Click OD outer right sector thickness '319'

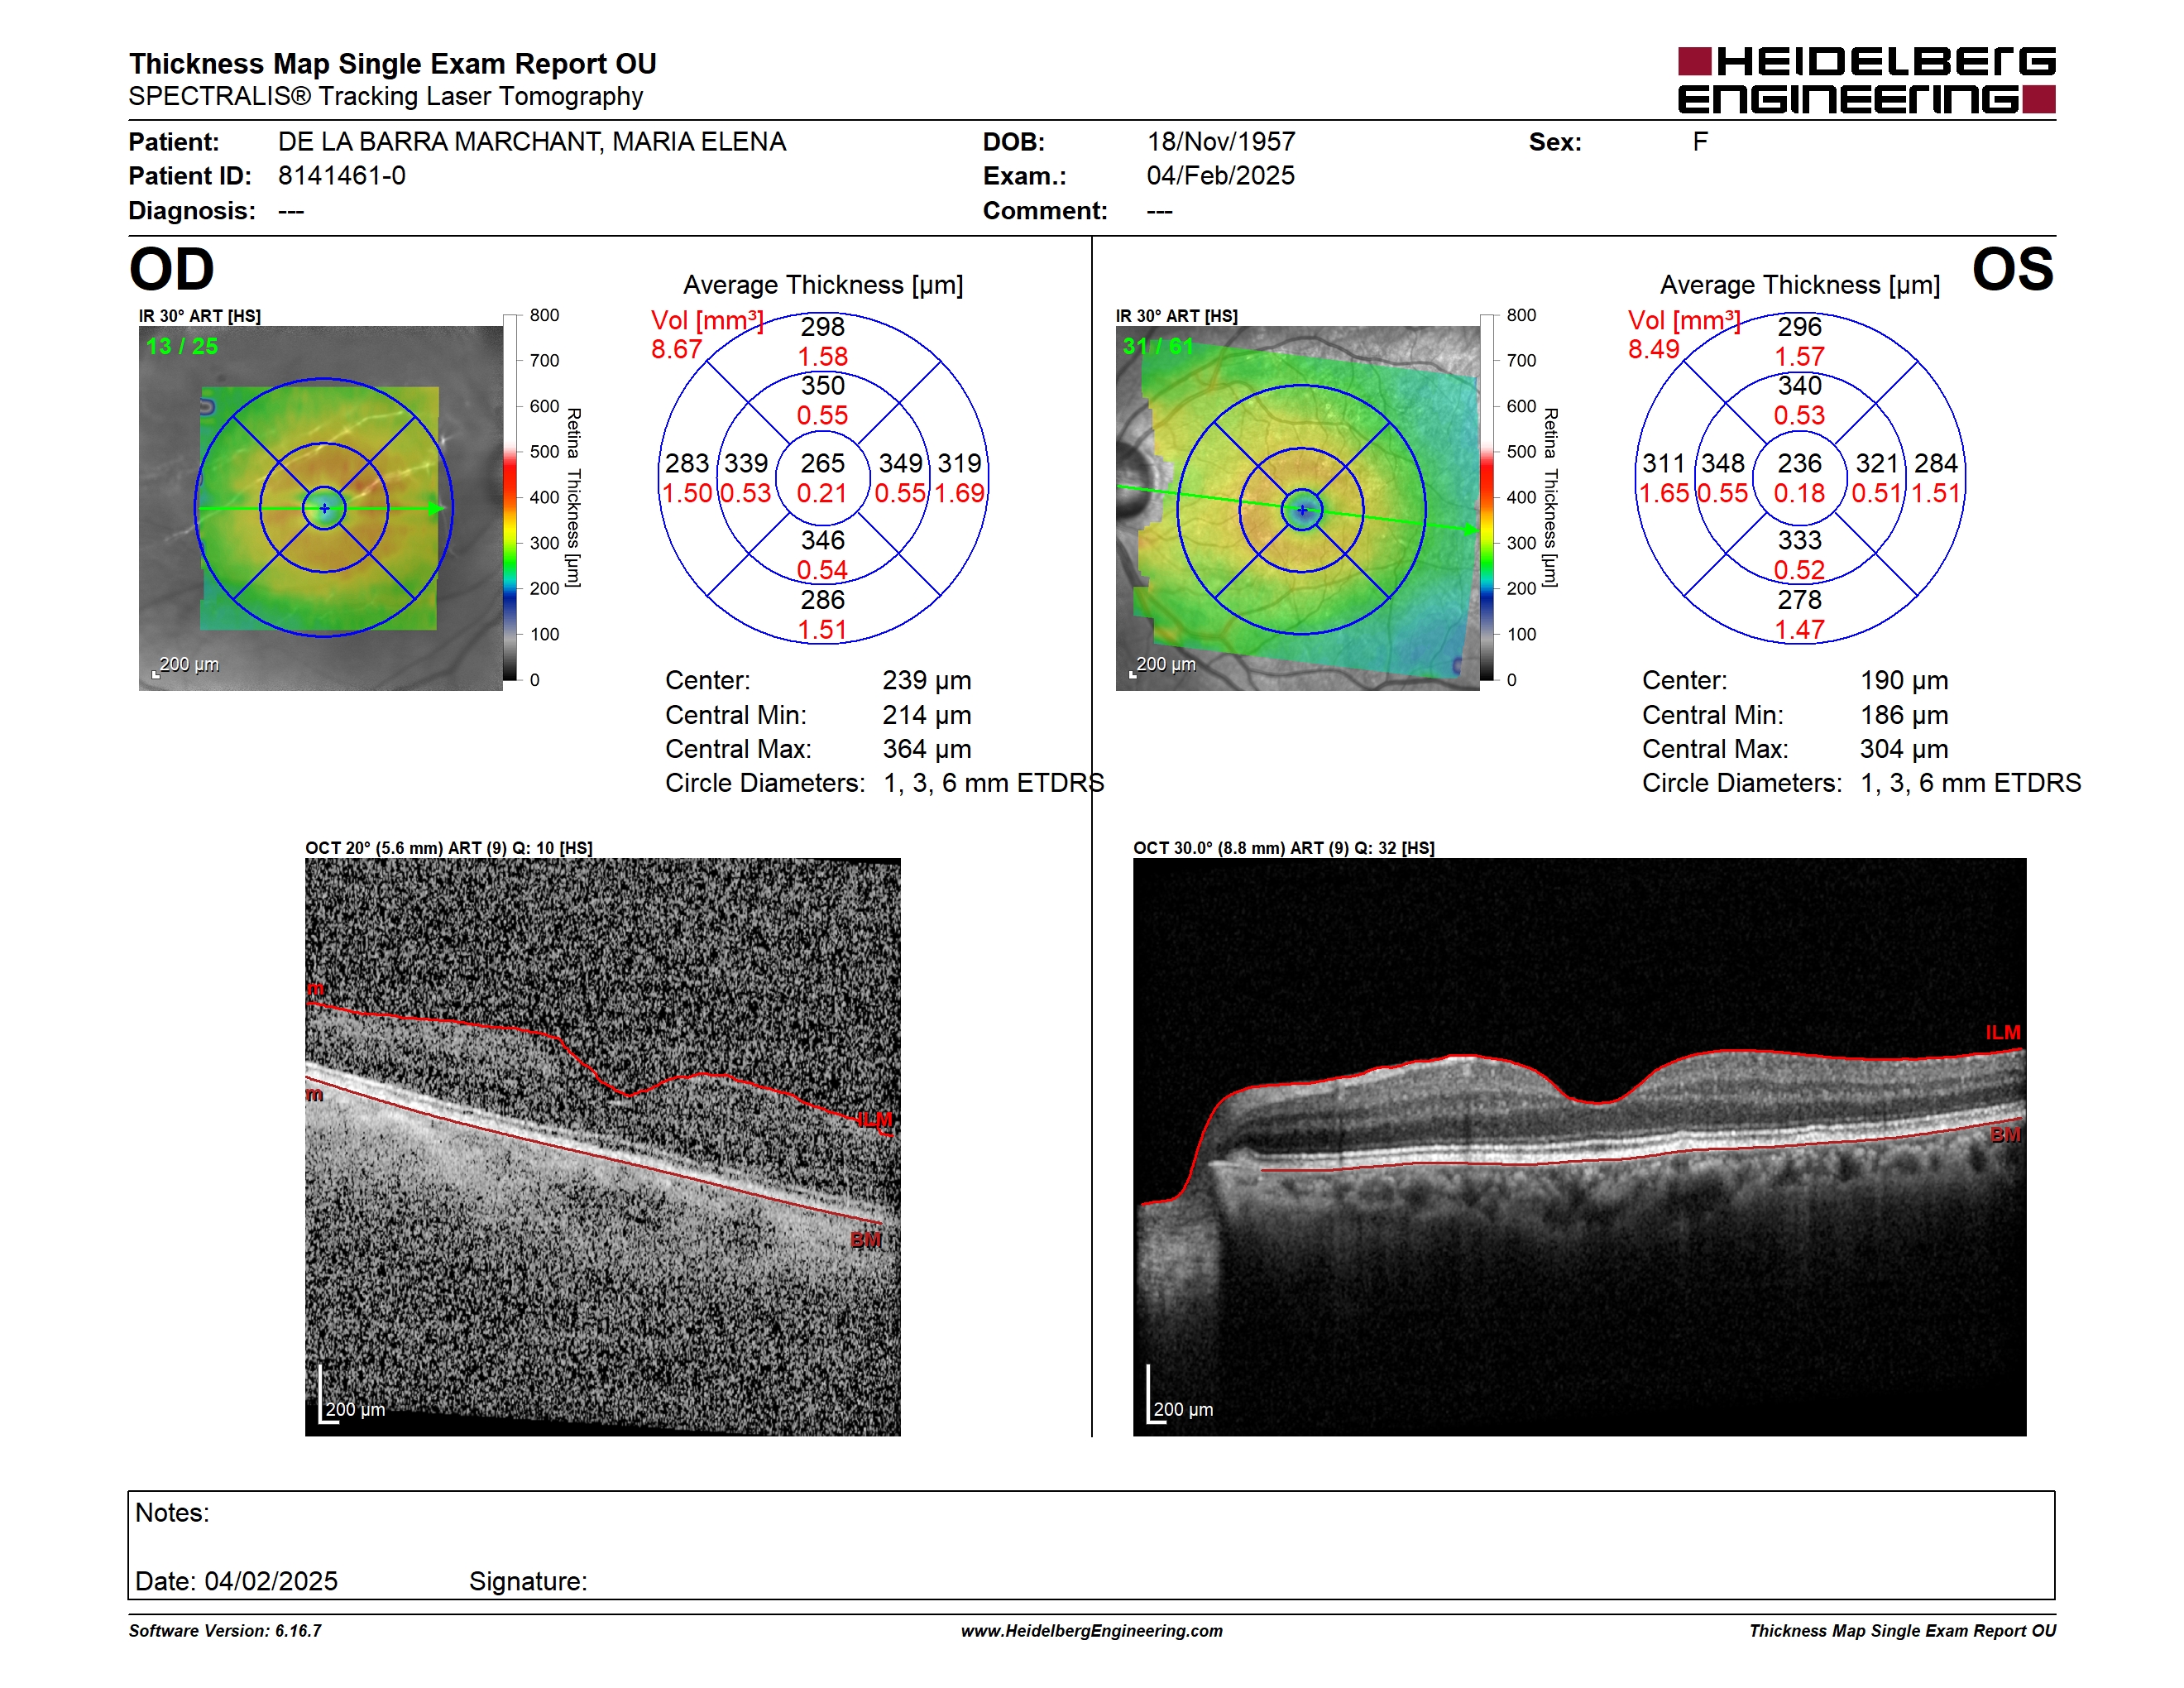(959, 464)
